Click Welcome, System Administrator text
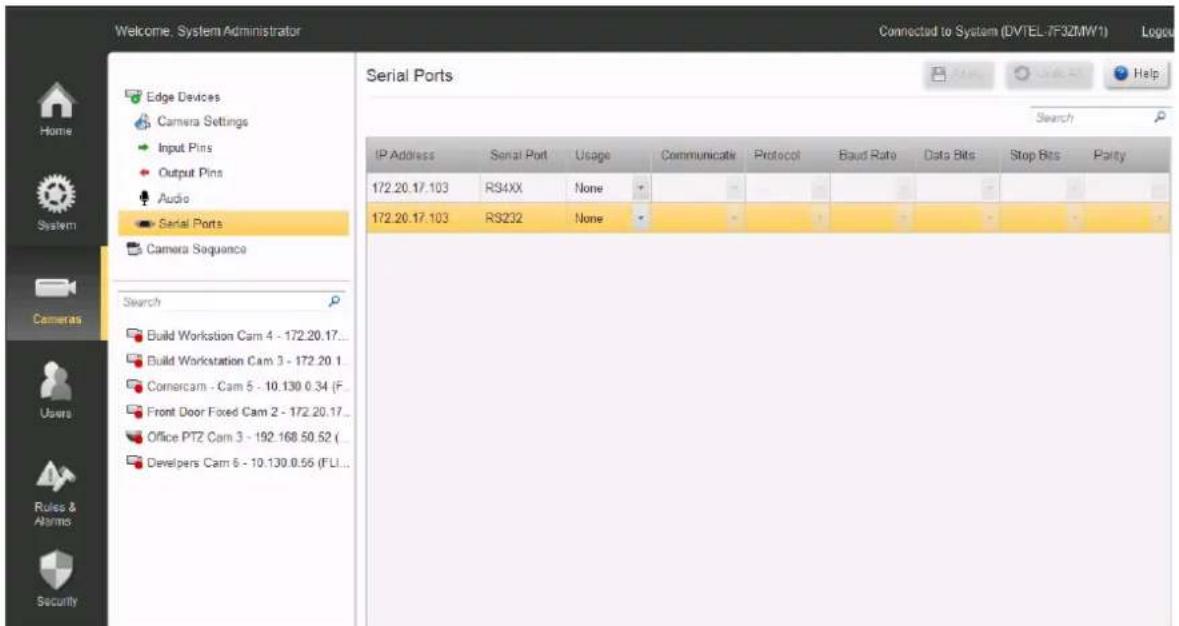The width and height of the screenshot is (1179, 626). tap(208, 31)
